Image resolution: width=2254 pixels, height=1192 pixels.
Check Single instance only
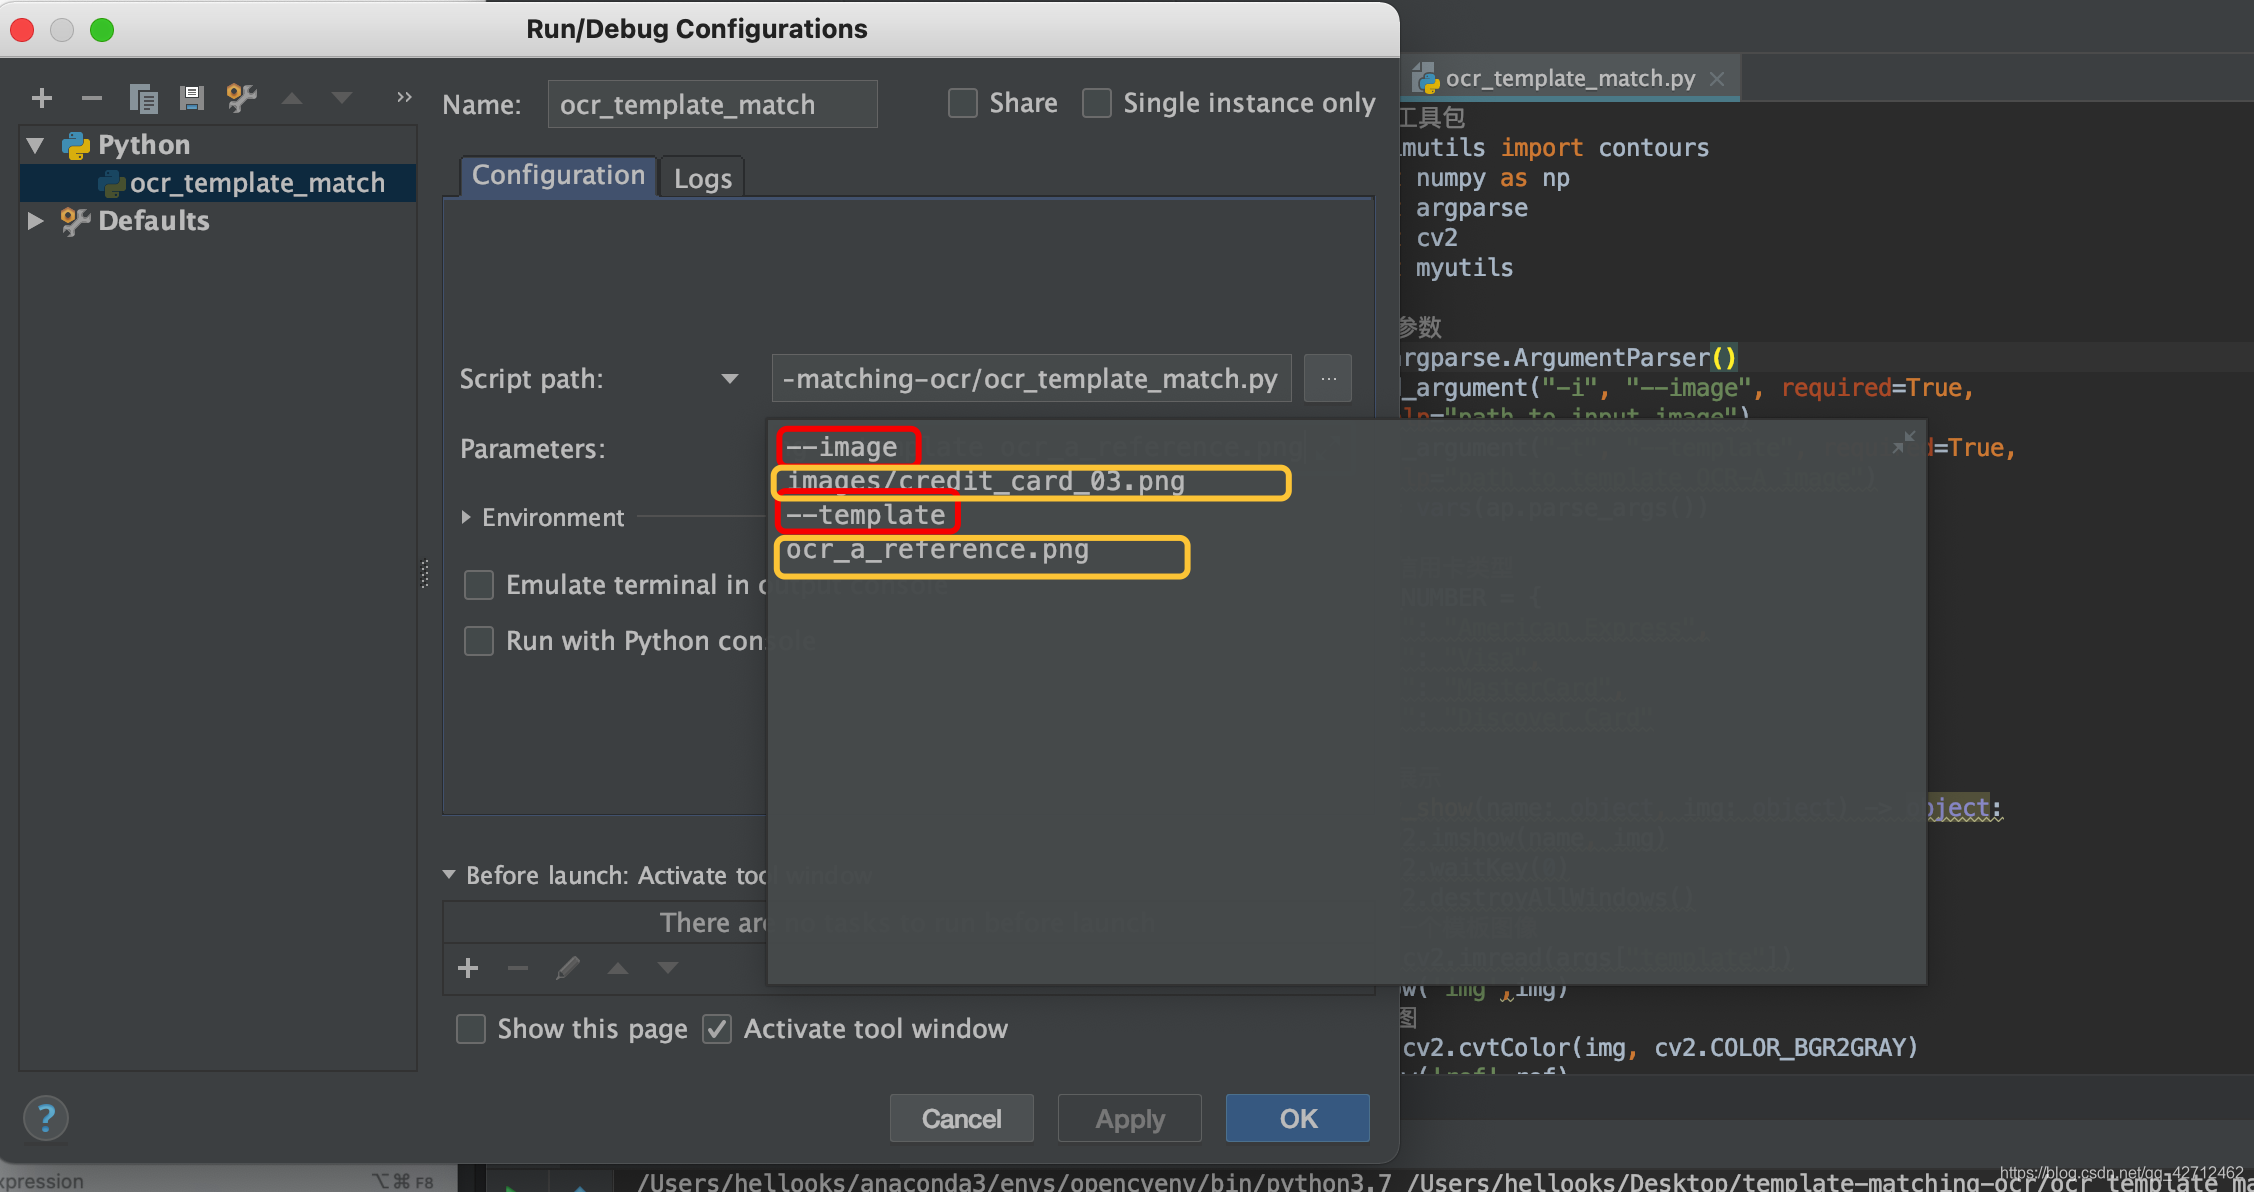click(1097, 102)
